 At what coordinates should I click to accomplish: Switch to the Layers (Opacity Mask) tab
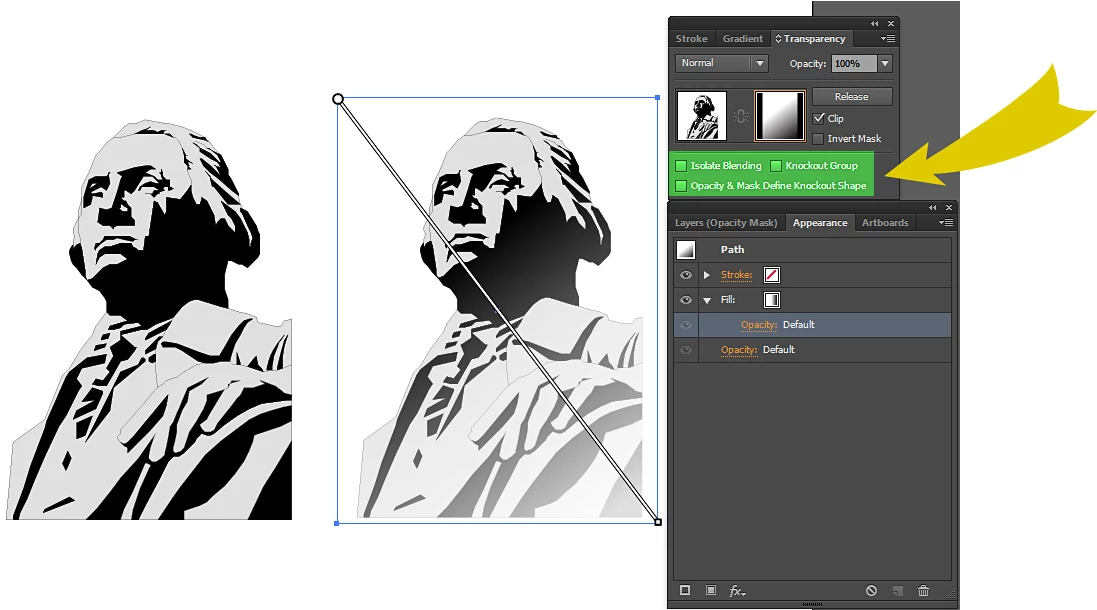click(726, 222)
